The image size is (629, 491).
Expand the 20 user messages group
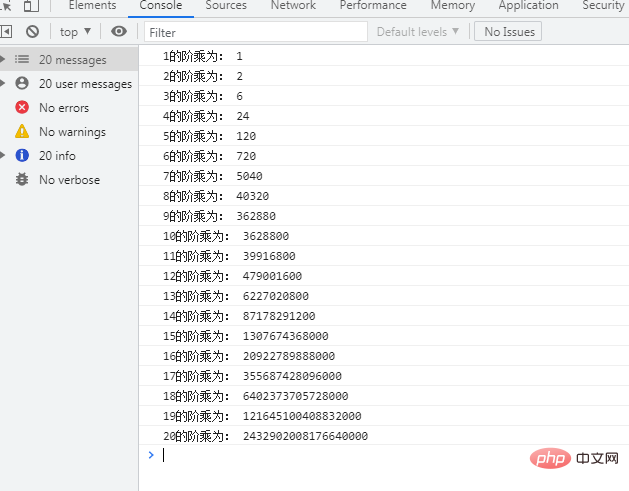coord(2,83)
